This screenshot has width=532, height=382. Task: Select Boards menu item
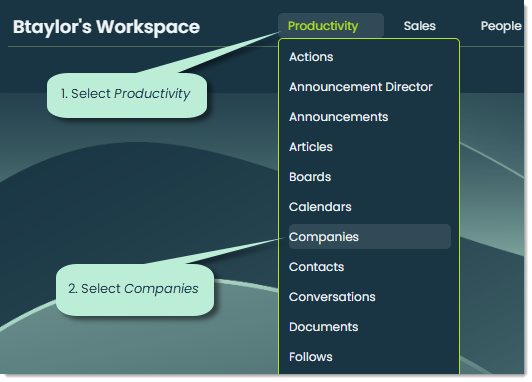pyautogui.click(x=310, y=177)
